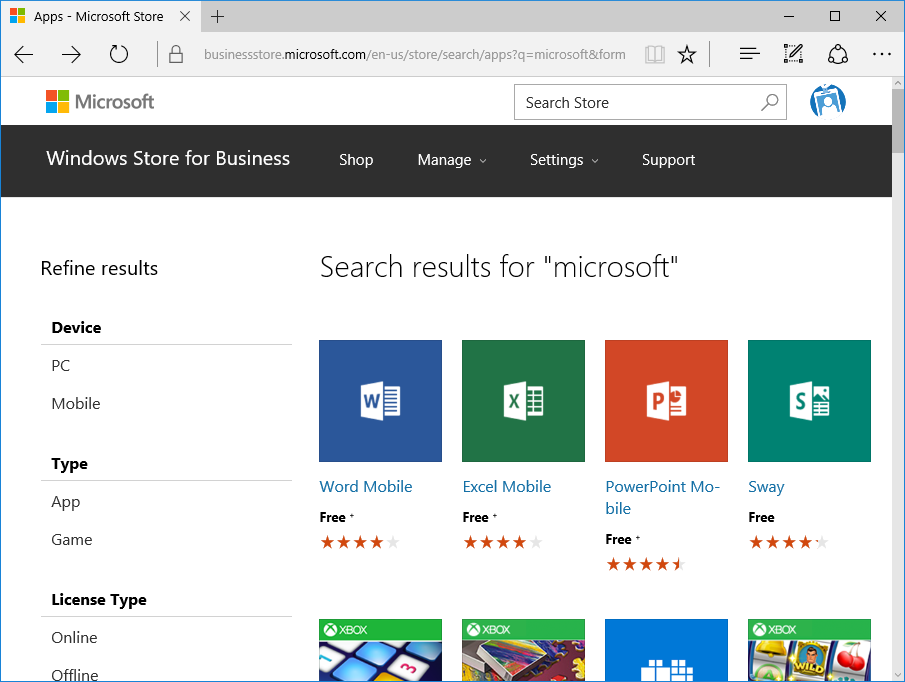This screenshot has height=682, width=905.
Task: Open the Support menu item
Action: tap(668, 160)
